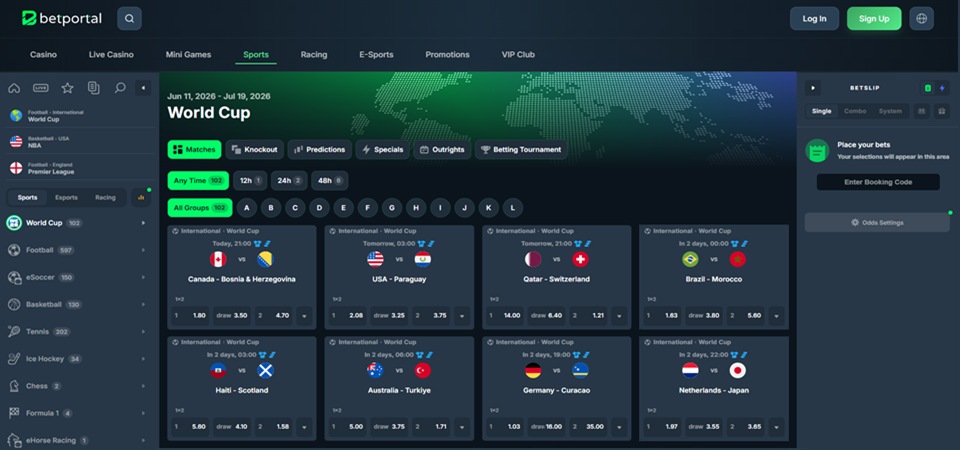Click the Enter Booking Code field
This screenshot has width=960, height=450.
tap(878, 182)
